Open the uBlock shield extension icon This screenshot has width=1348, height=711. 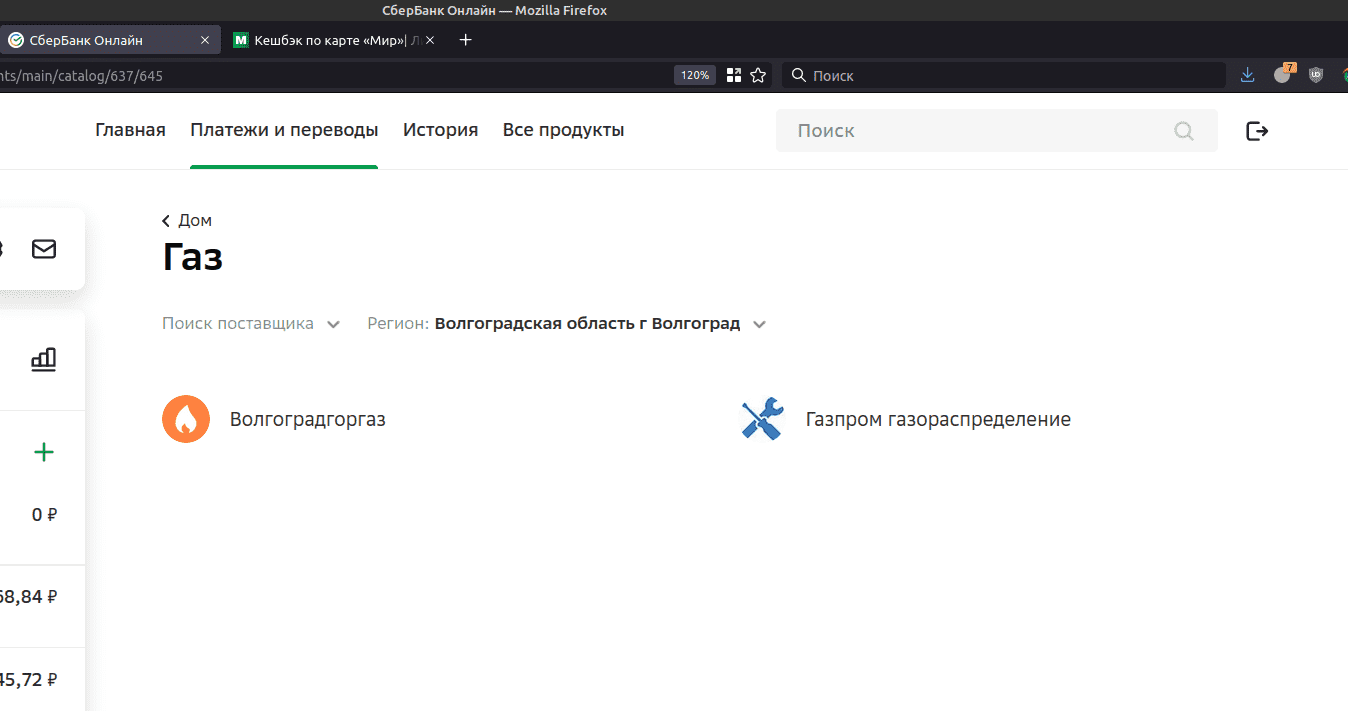[x=1316, y=75]
